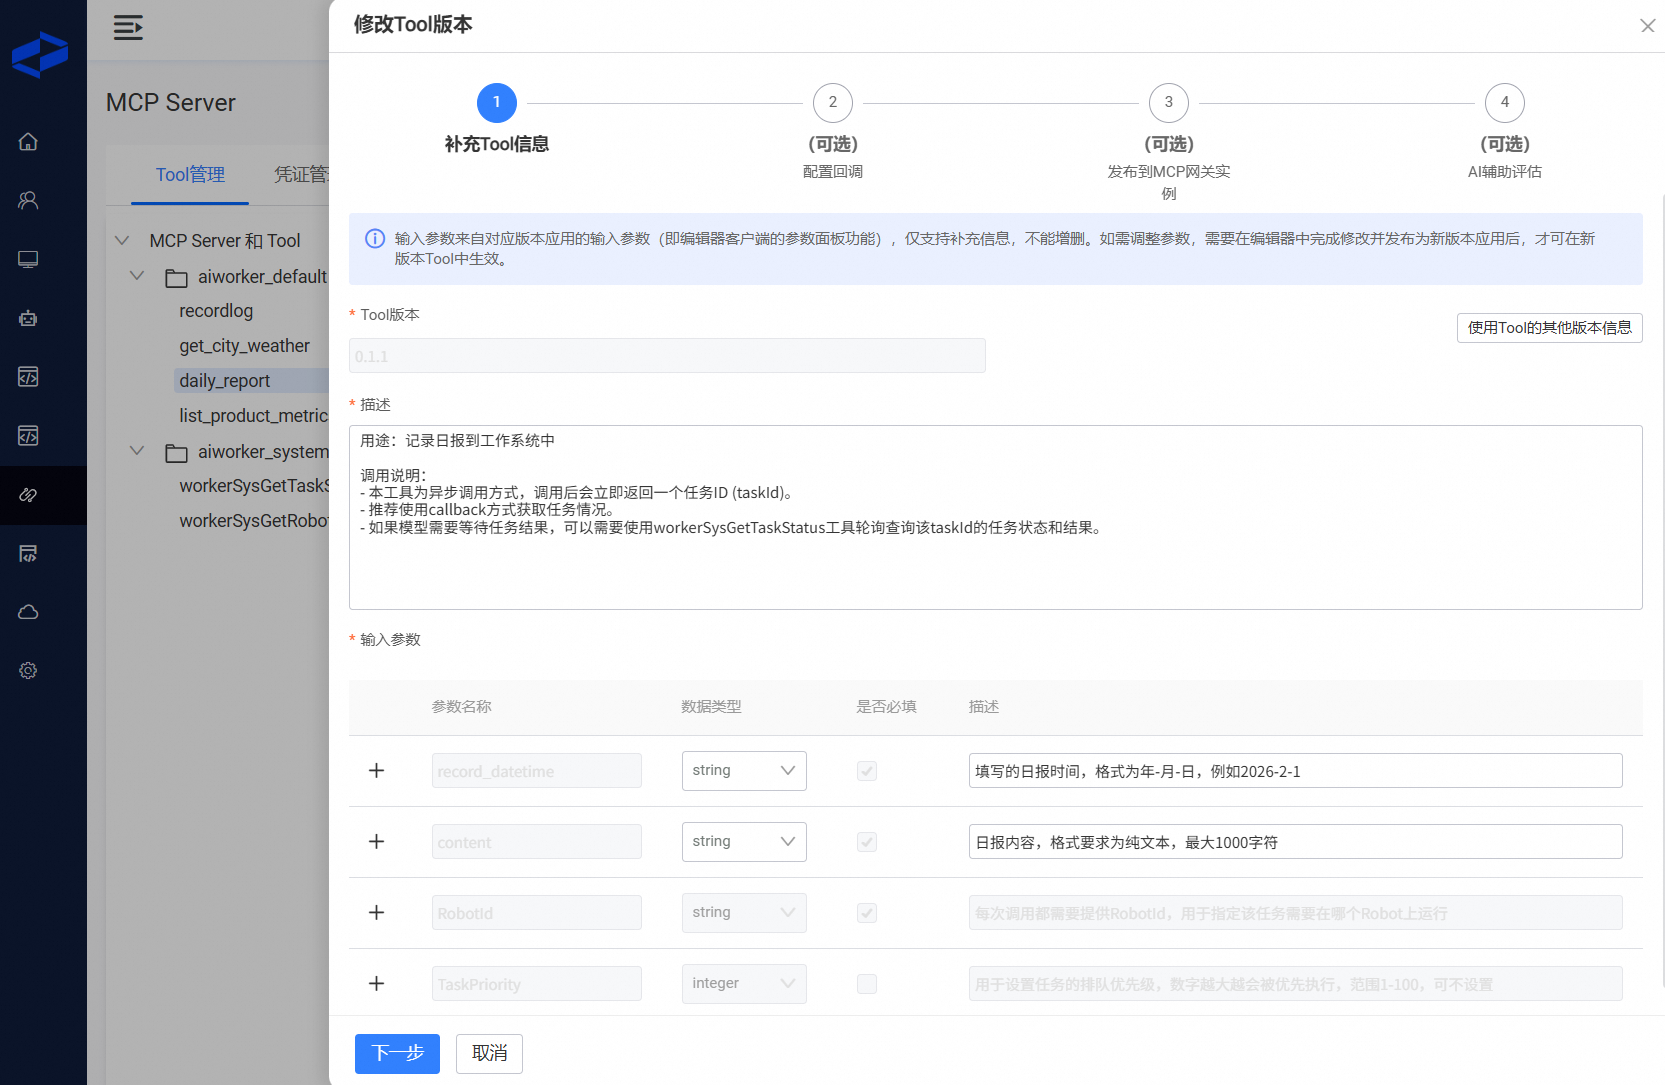This screenshot has height=1085, width=1665.
Task: Open the monitor icon in sidebar
Action: pyautogui.click(x=28, y=259)
